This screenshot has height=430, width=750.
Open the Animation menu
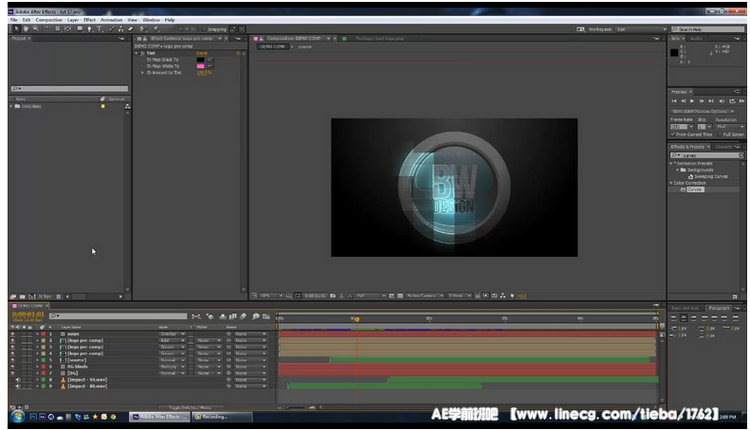point(111,20)
